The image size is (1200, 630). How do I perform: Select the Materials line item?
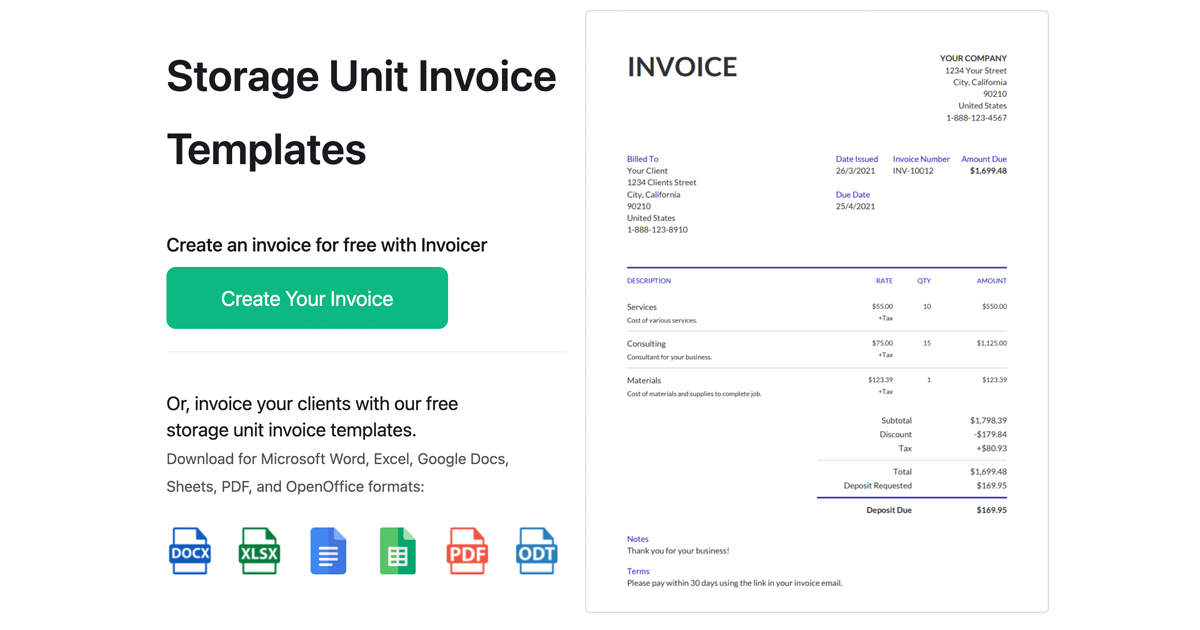(817, 386)
